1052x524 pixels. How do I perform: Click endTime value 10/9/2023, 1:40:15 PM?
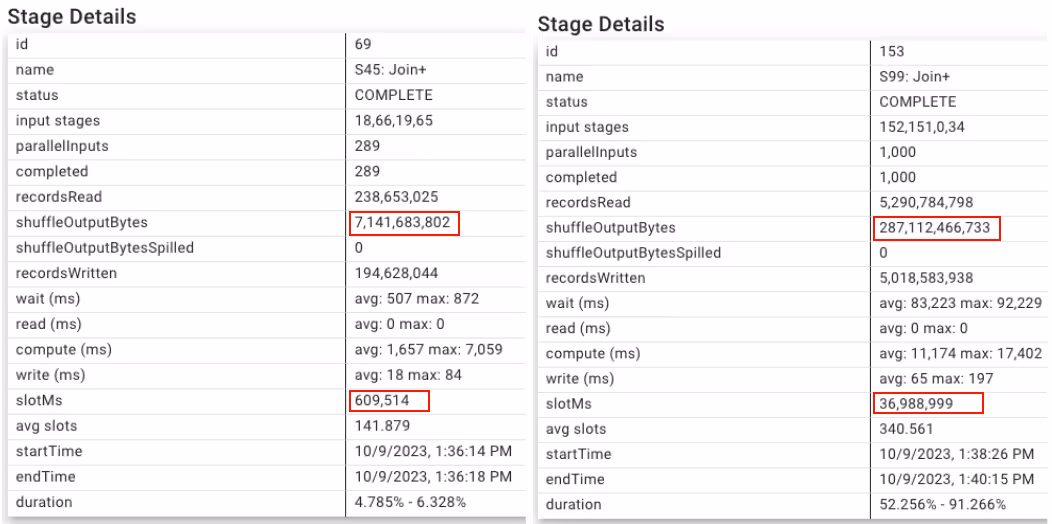(957, 480)
